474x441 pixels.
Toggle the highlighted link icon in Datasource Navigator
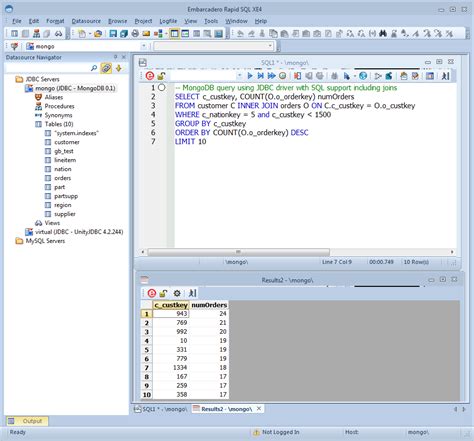pyautogui.click(x=106, y=68)
